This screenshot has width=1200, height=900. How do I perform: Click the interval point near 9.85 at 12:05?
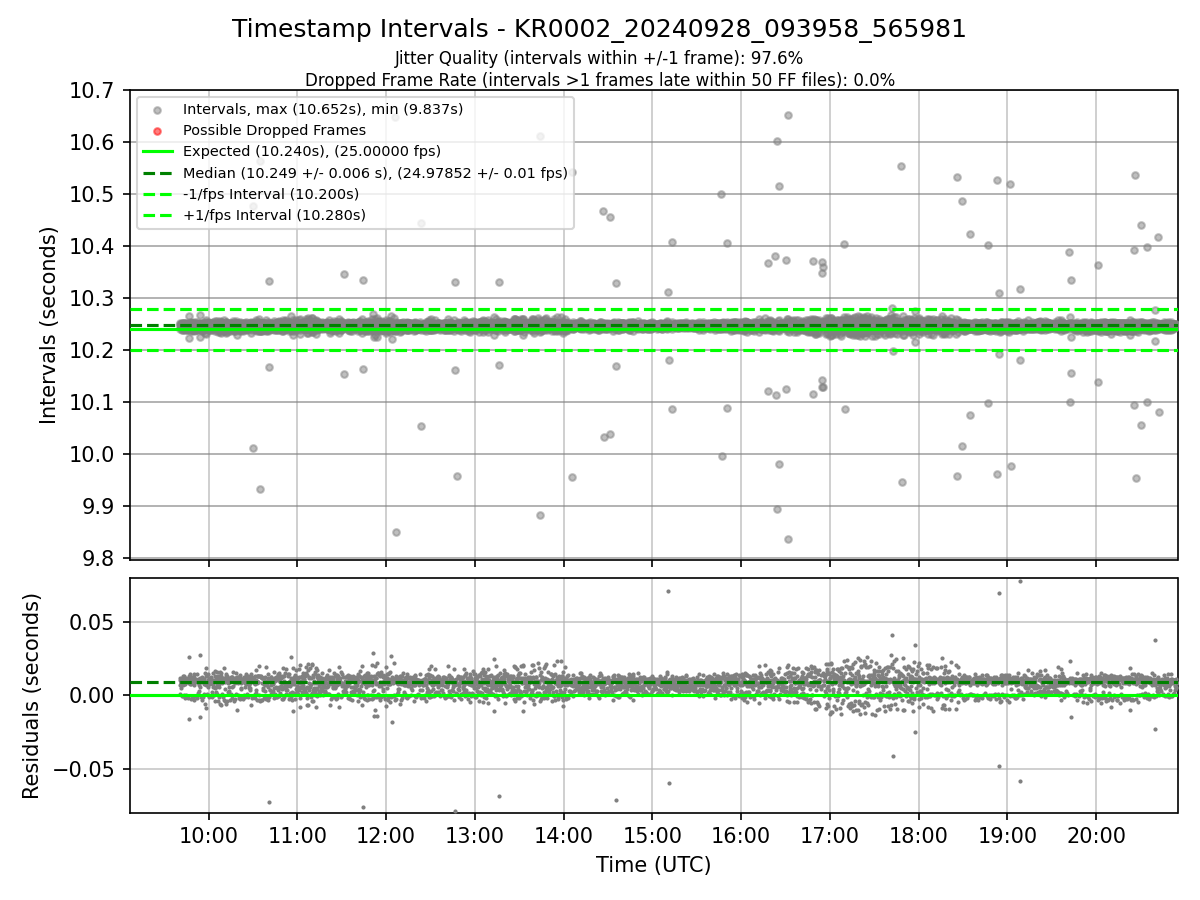396,532
